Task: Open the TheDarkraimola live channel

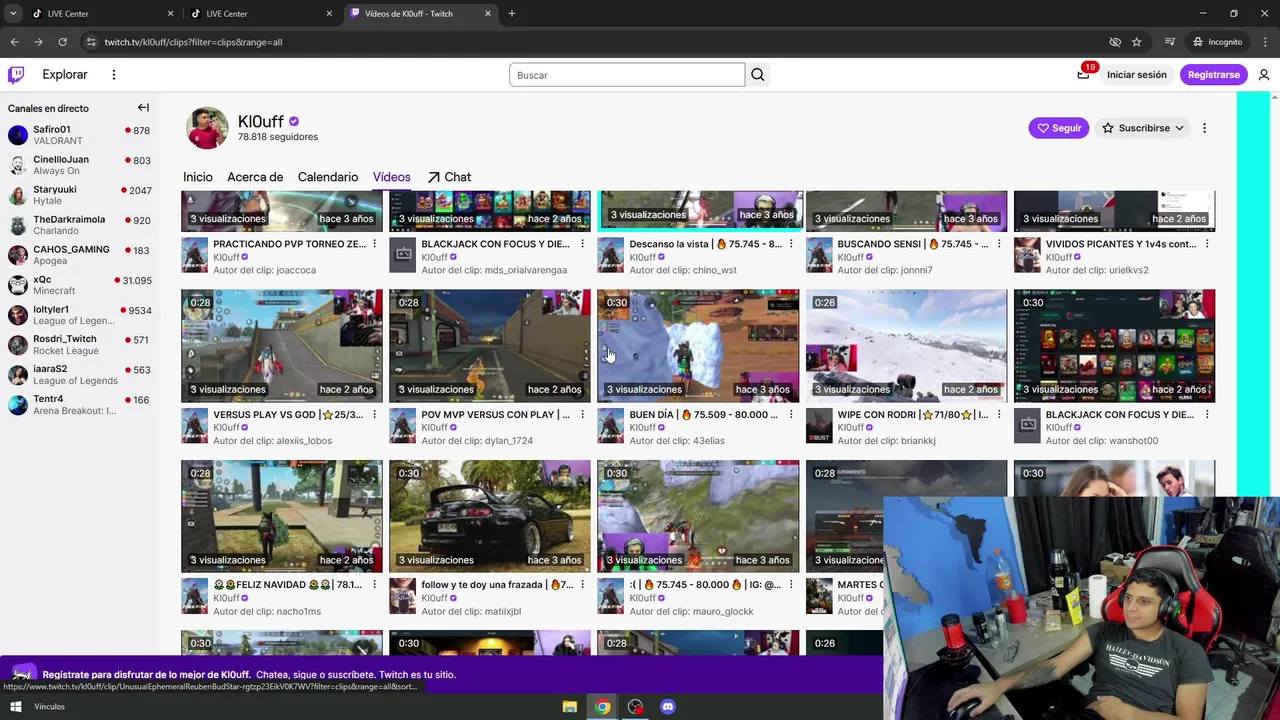Action: 80,225
